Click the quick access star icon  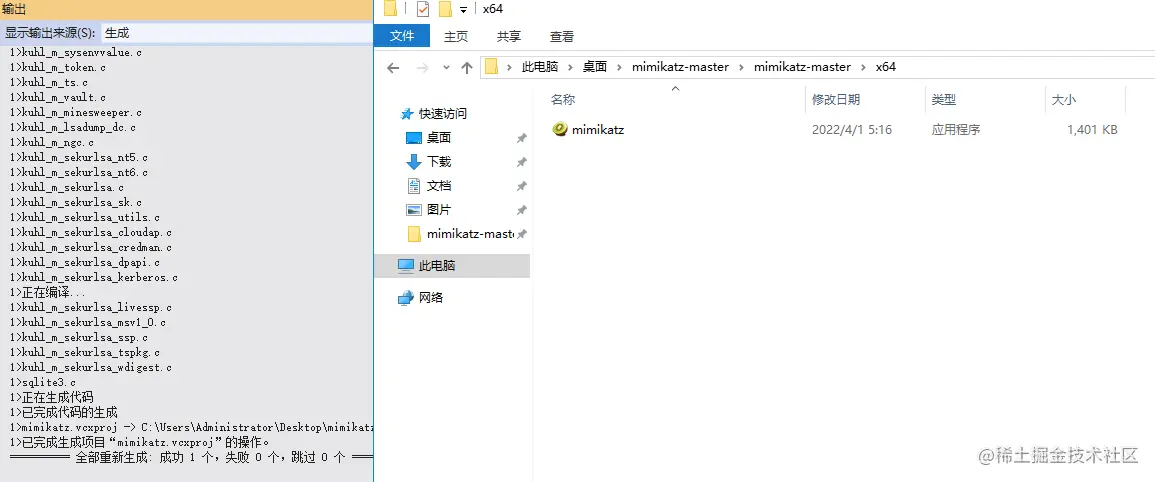click(x=406, y=114)
